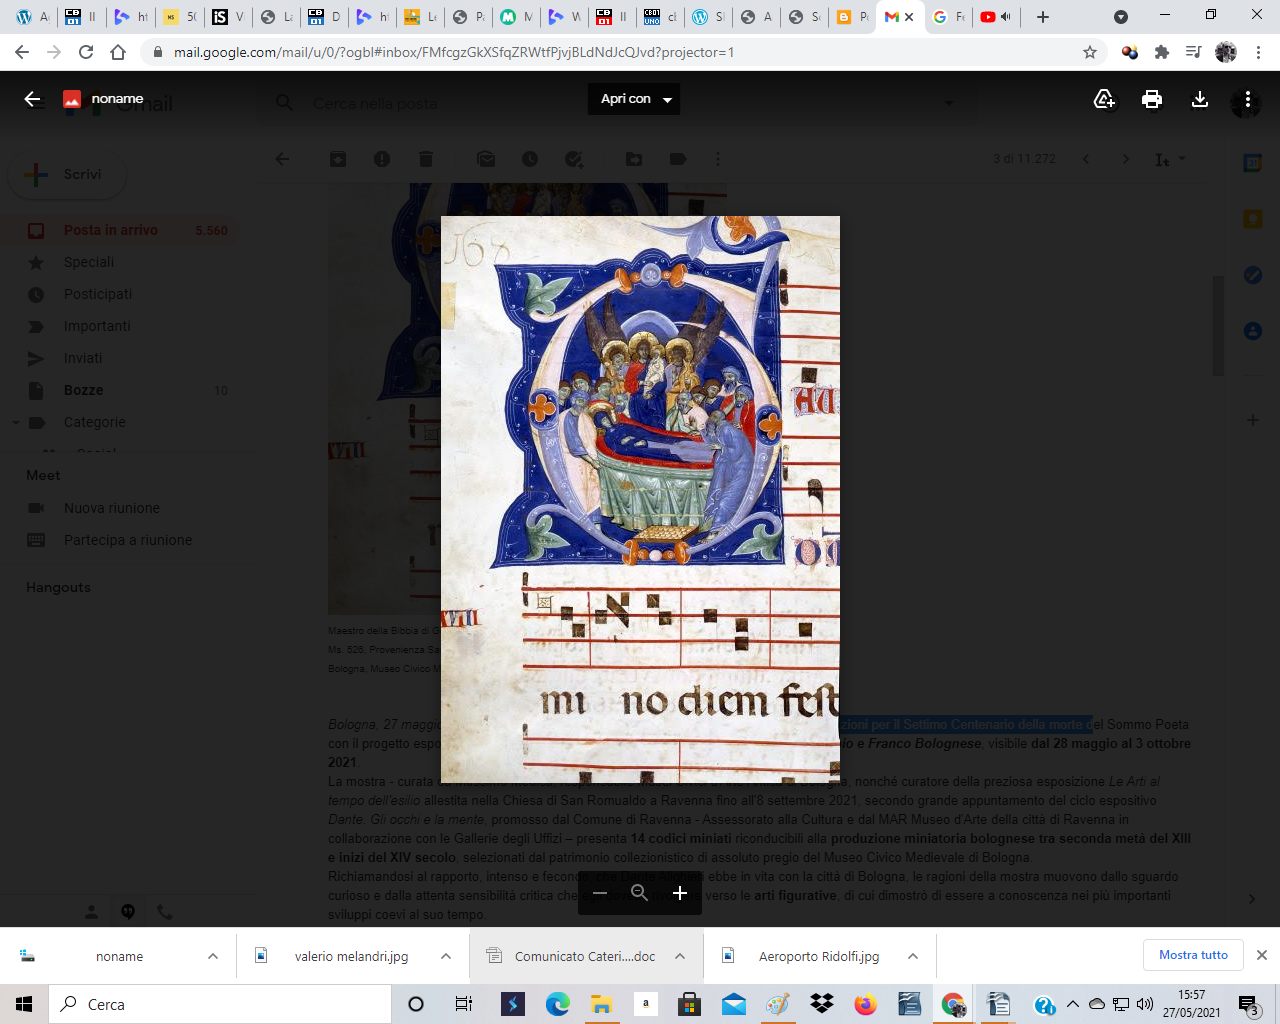Go back in the browser
The image size is (1280, 1024).
click(x=22, y=52)
